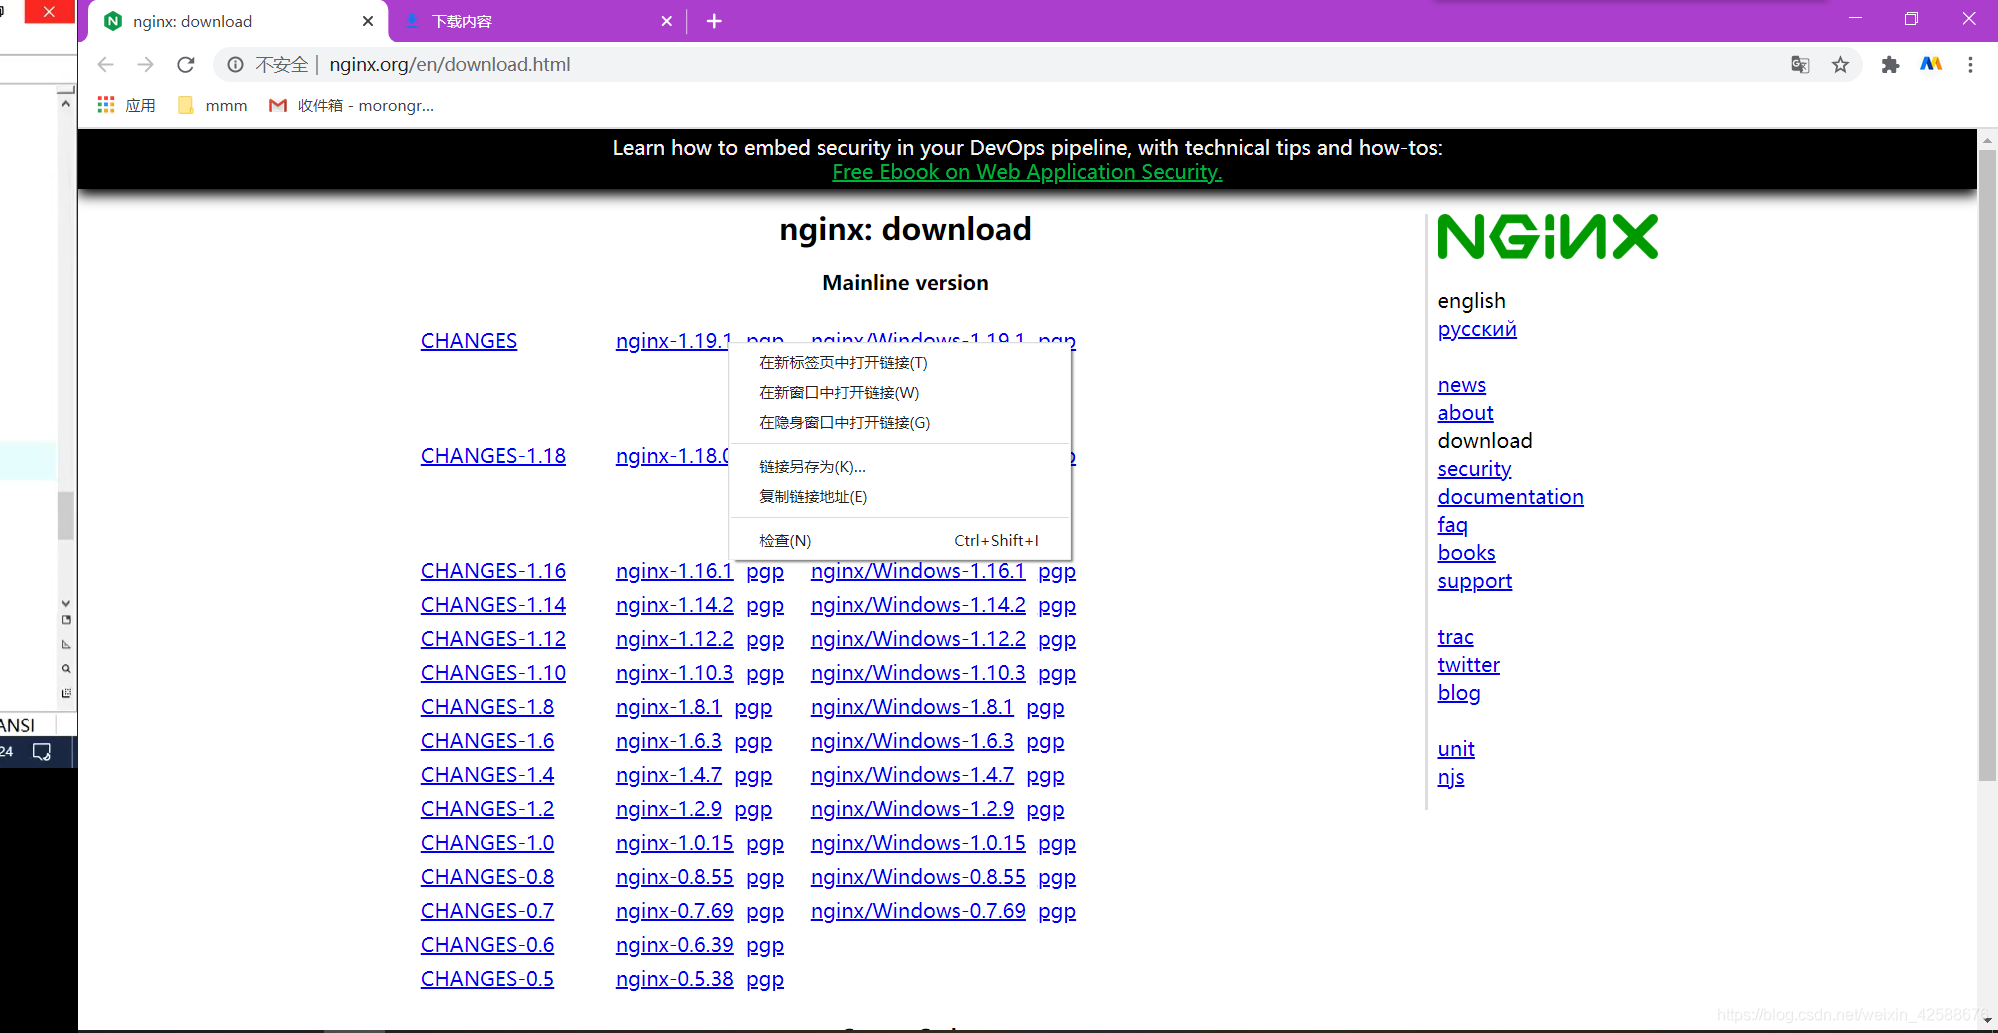The image size is (1998, 1033).
Task: Click the page vertical scrollbar thumb
Action: pyautogui.click(x=1987, y=465)
